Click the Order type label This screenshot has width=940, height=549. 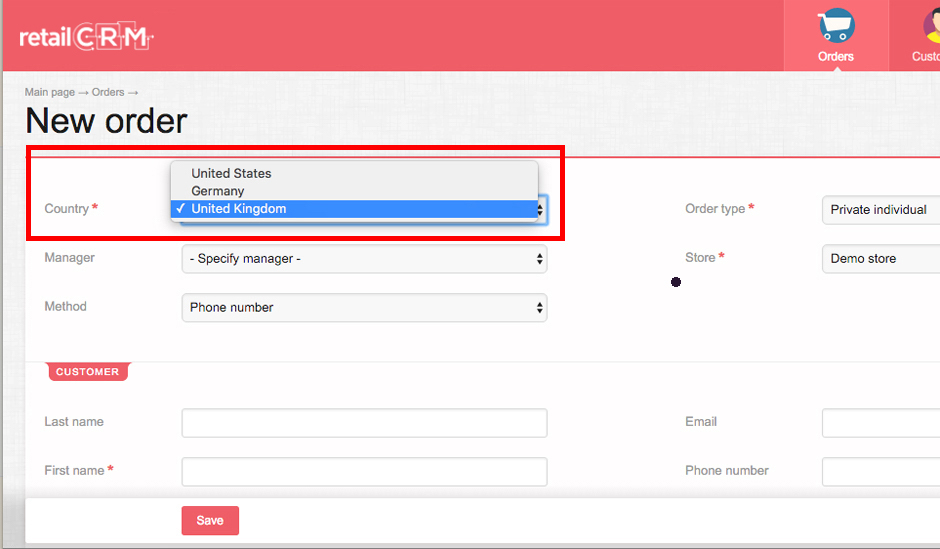pyautogui.click(x=715, y=209)
